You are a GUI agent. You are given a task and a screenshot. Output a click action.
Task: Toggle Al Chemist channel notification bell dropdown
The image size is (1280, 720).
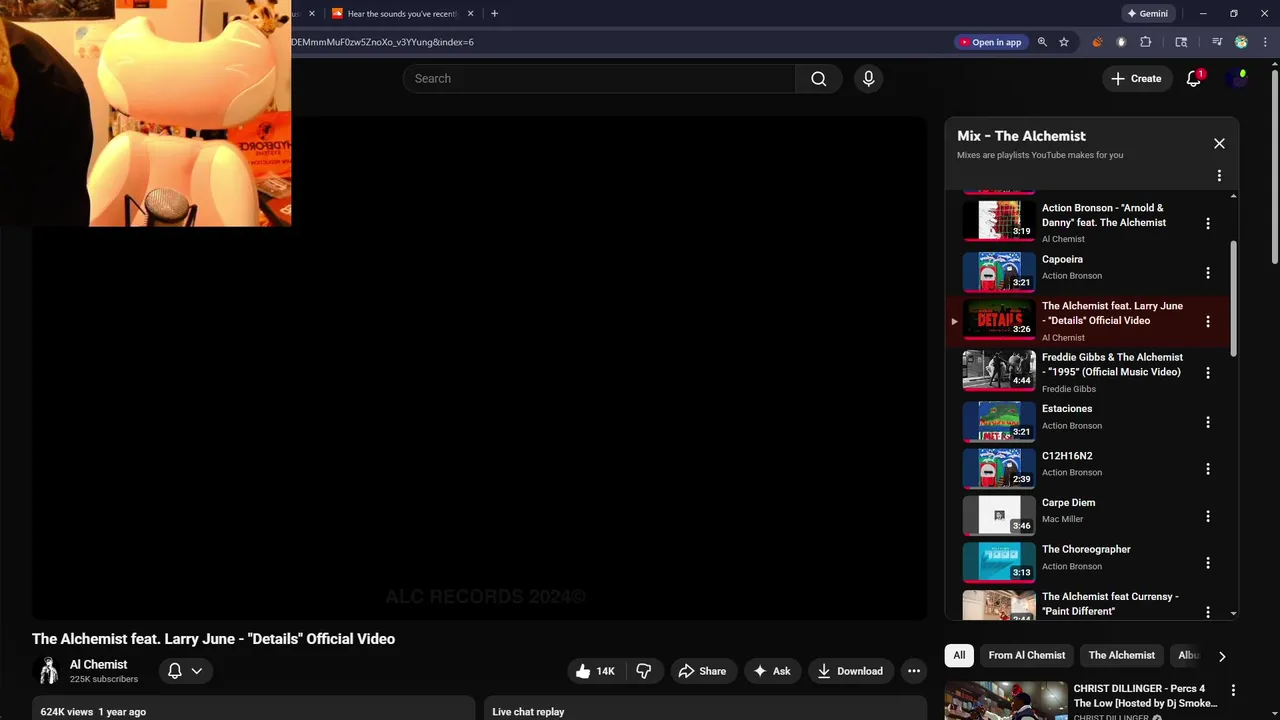coord(185,671)
